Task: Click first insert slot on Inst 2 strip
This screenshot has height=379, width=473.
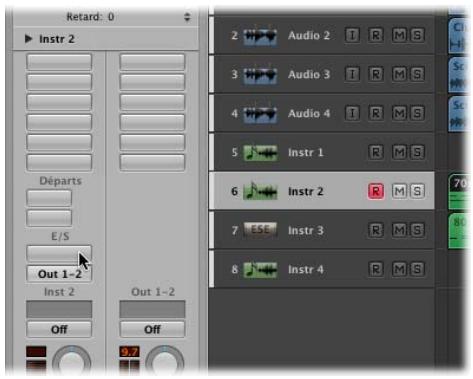Action: coord(59,62)
